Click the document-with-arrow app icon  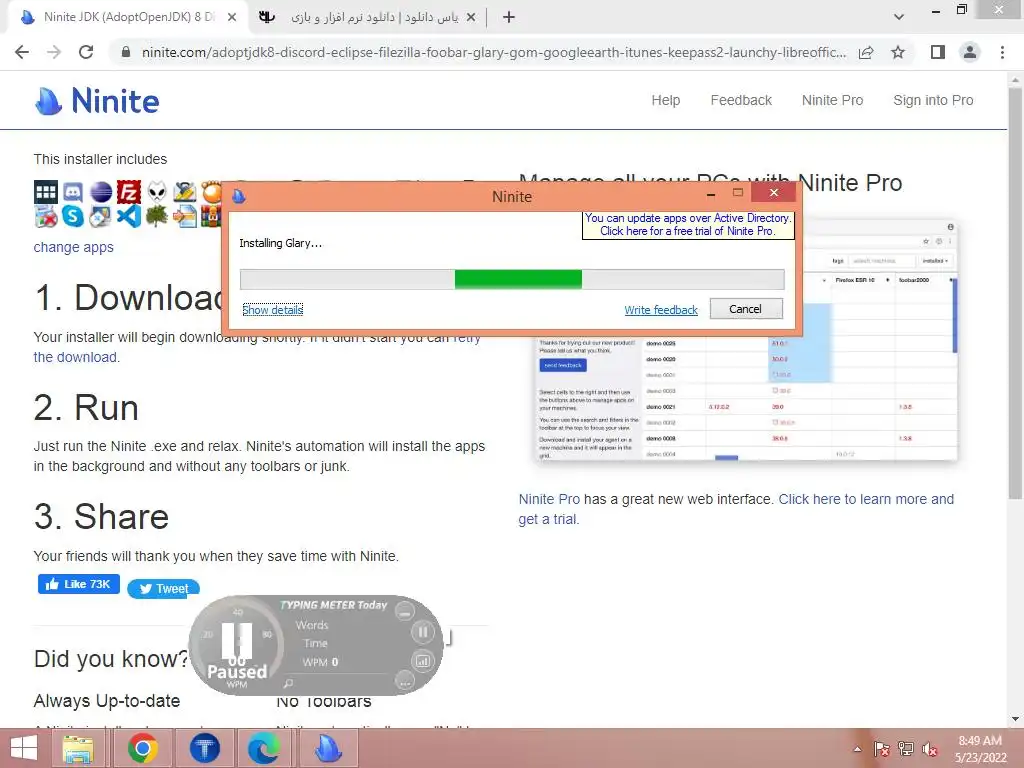[x=185, y=216]
